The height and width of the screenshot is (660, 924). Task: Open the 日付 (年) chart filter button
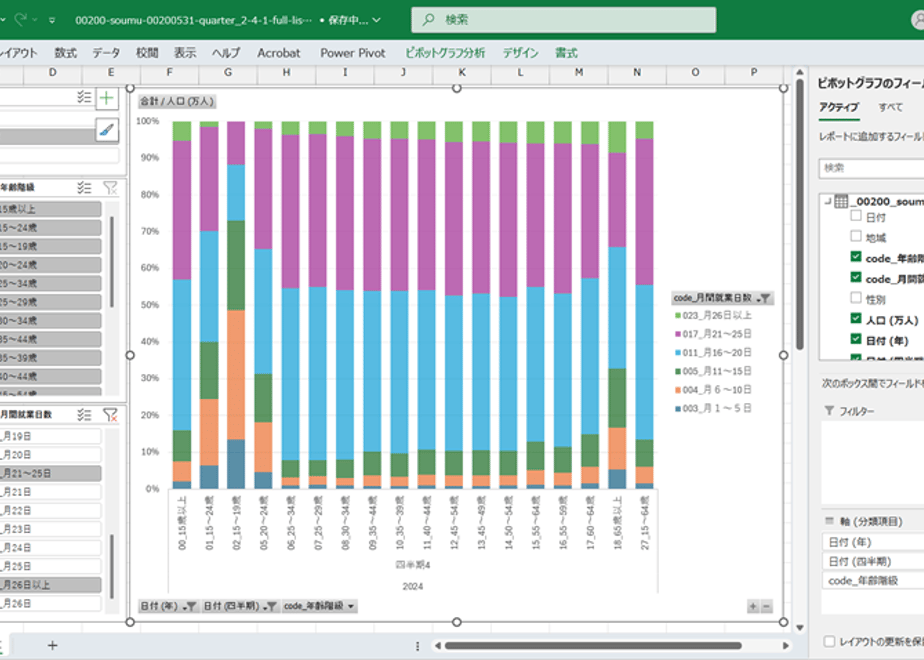[169, 606]
